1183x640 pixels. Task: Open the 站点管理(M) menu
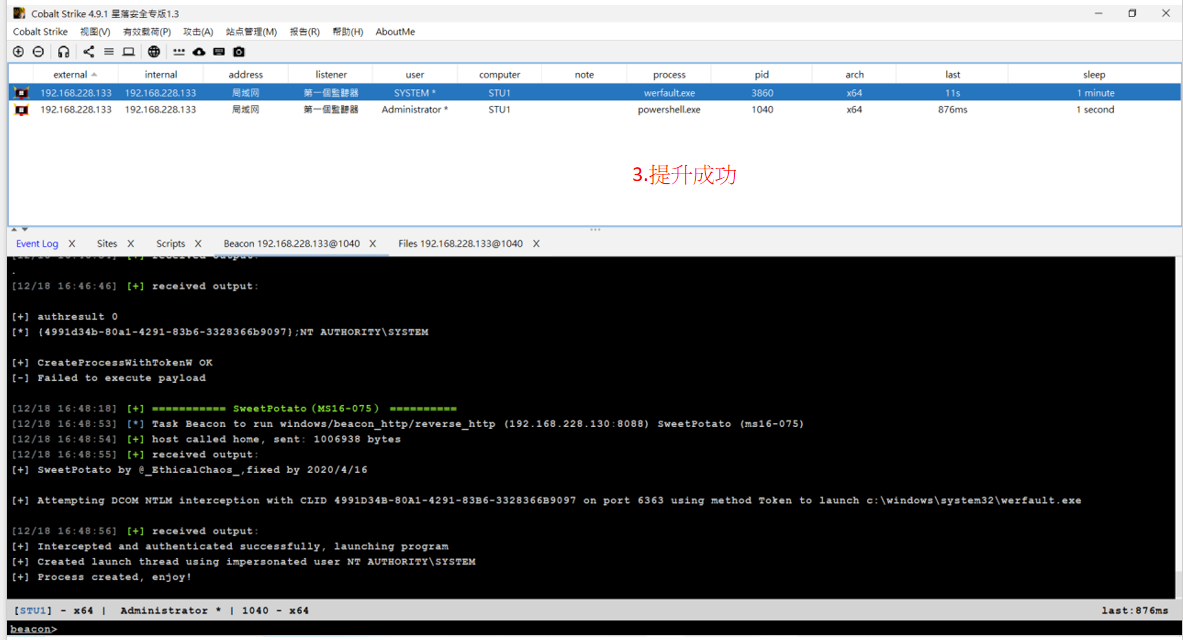pyautogui.click(x=251, y=32)
